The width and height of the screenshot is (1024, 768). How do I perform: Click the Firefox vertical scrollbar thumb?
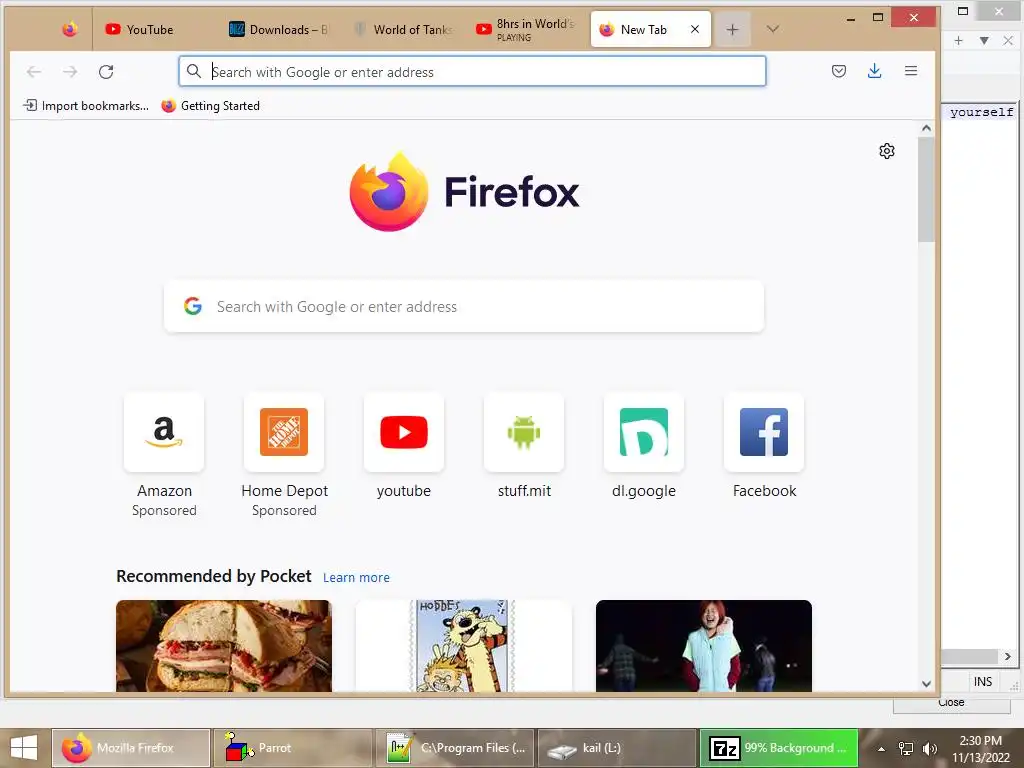coord(926,189)
